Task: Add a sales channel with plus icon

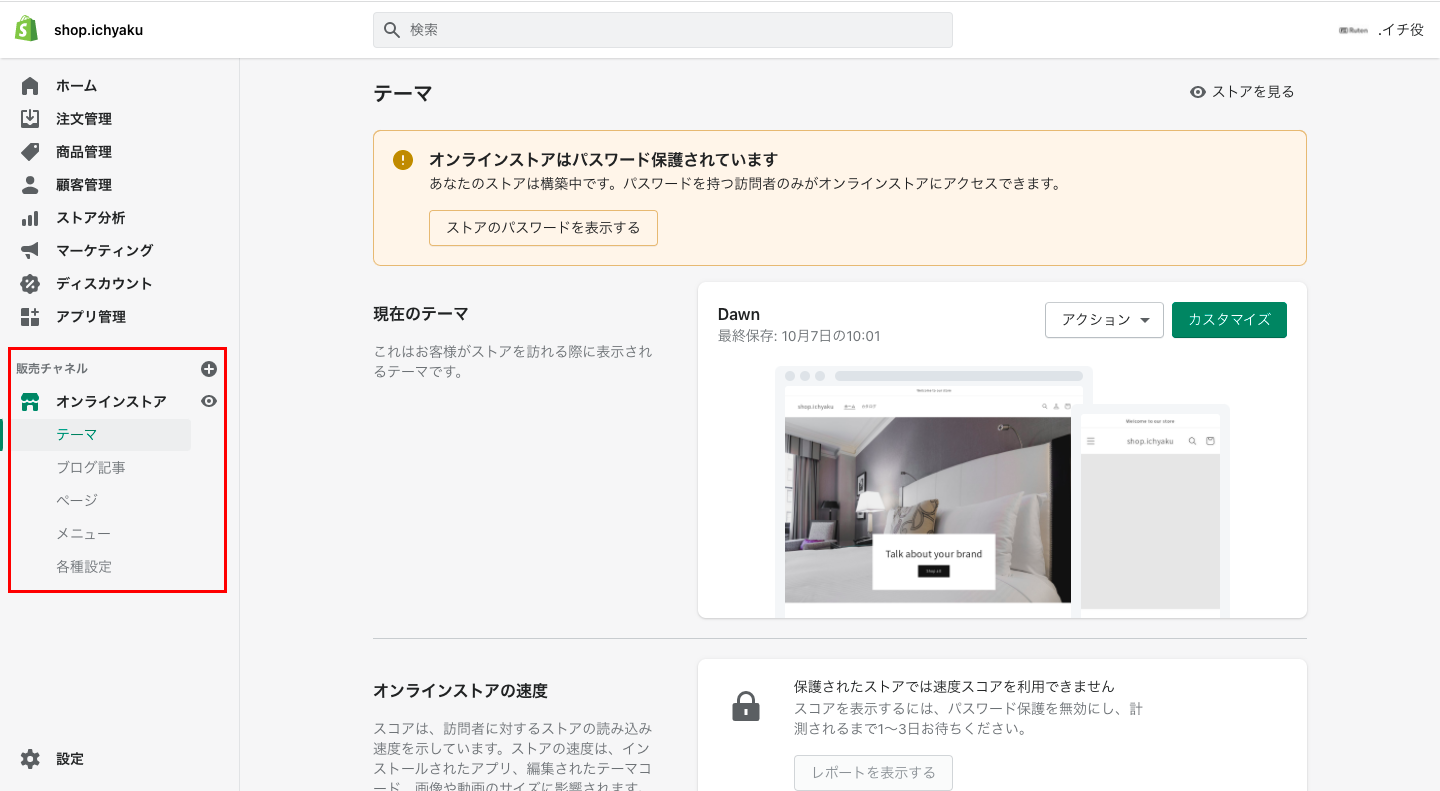Action: point(209,369)
